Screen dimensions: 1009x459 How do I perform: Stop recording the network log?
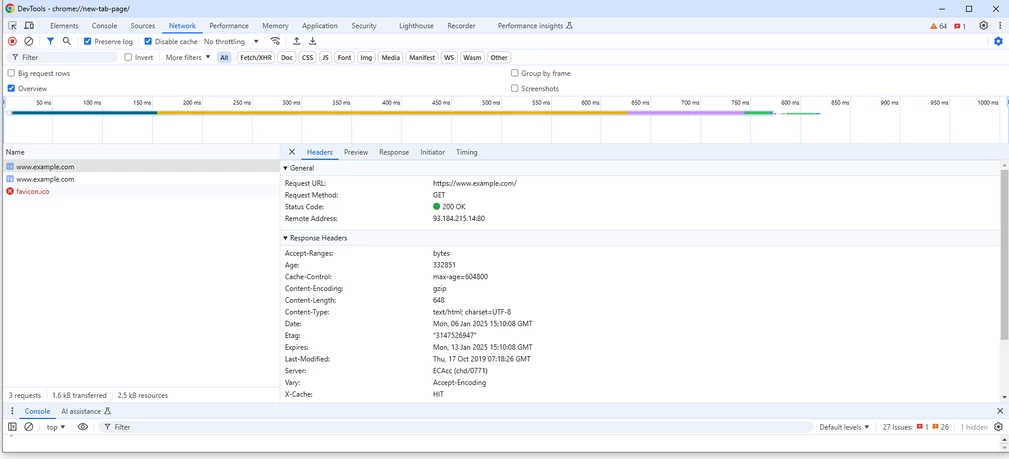pos(12,41)
